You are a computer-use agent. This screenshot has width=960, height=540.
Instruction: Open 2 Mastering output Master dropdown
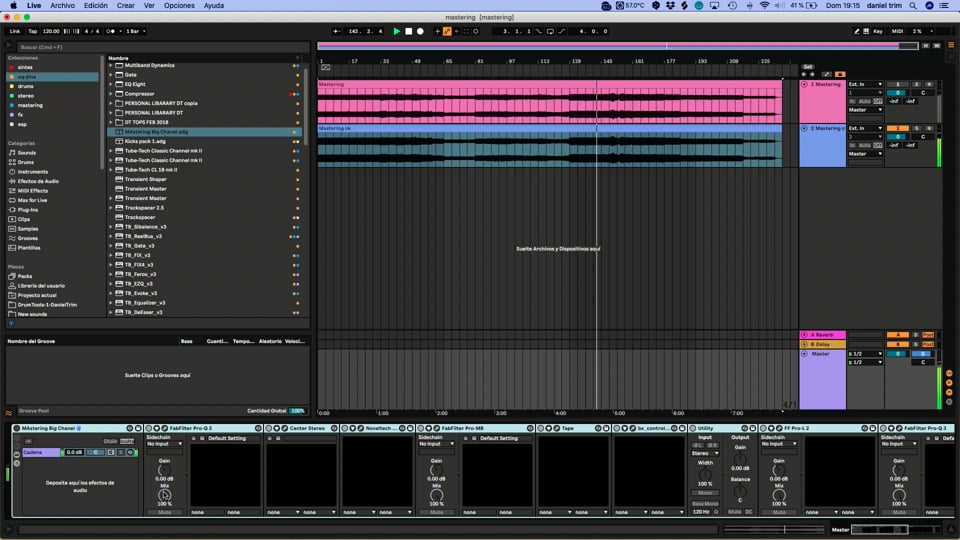[x=864, y=154]
